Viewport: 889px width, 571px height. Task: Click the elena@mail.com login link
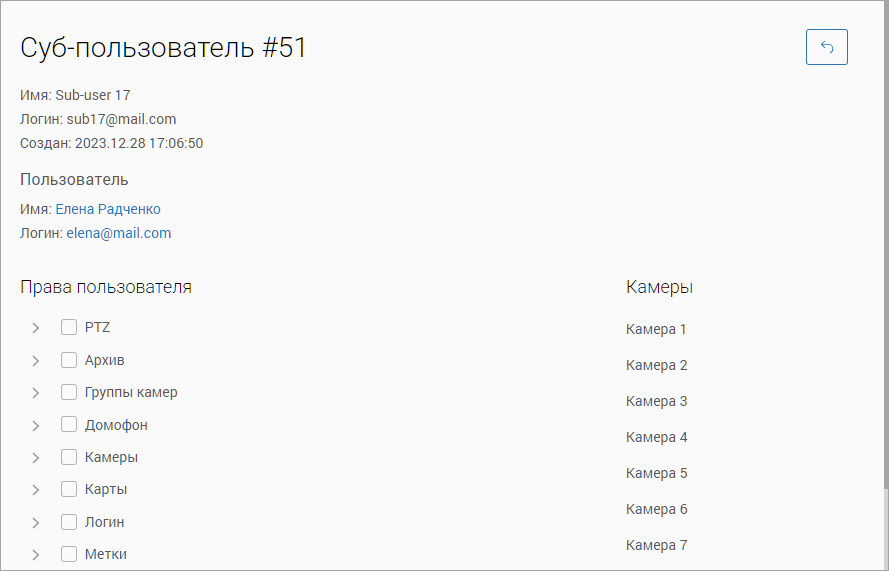119,233
